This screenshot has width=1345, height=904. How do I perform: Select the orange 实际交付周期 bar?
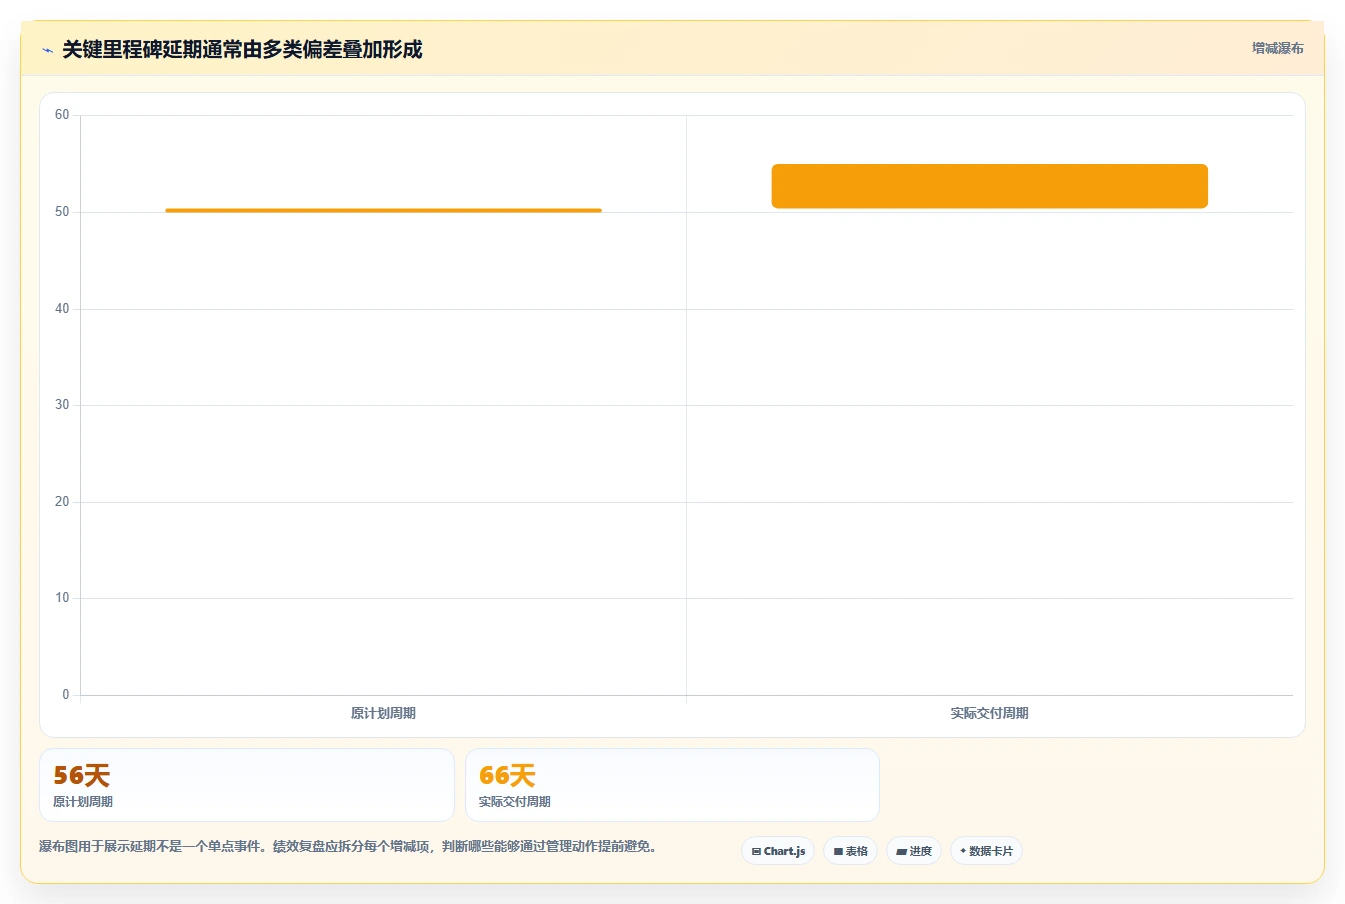pyautogui.click(x=989, y=186)
